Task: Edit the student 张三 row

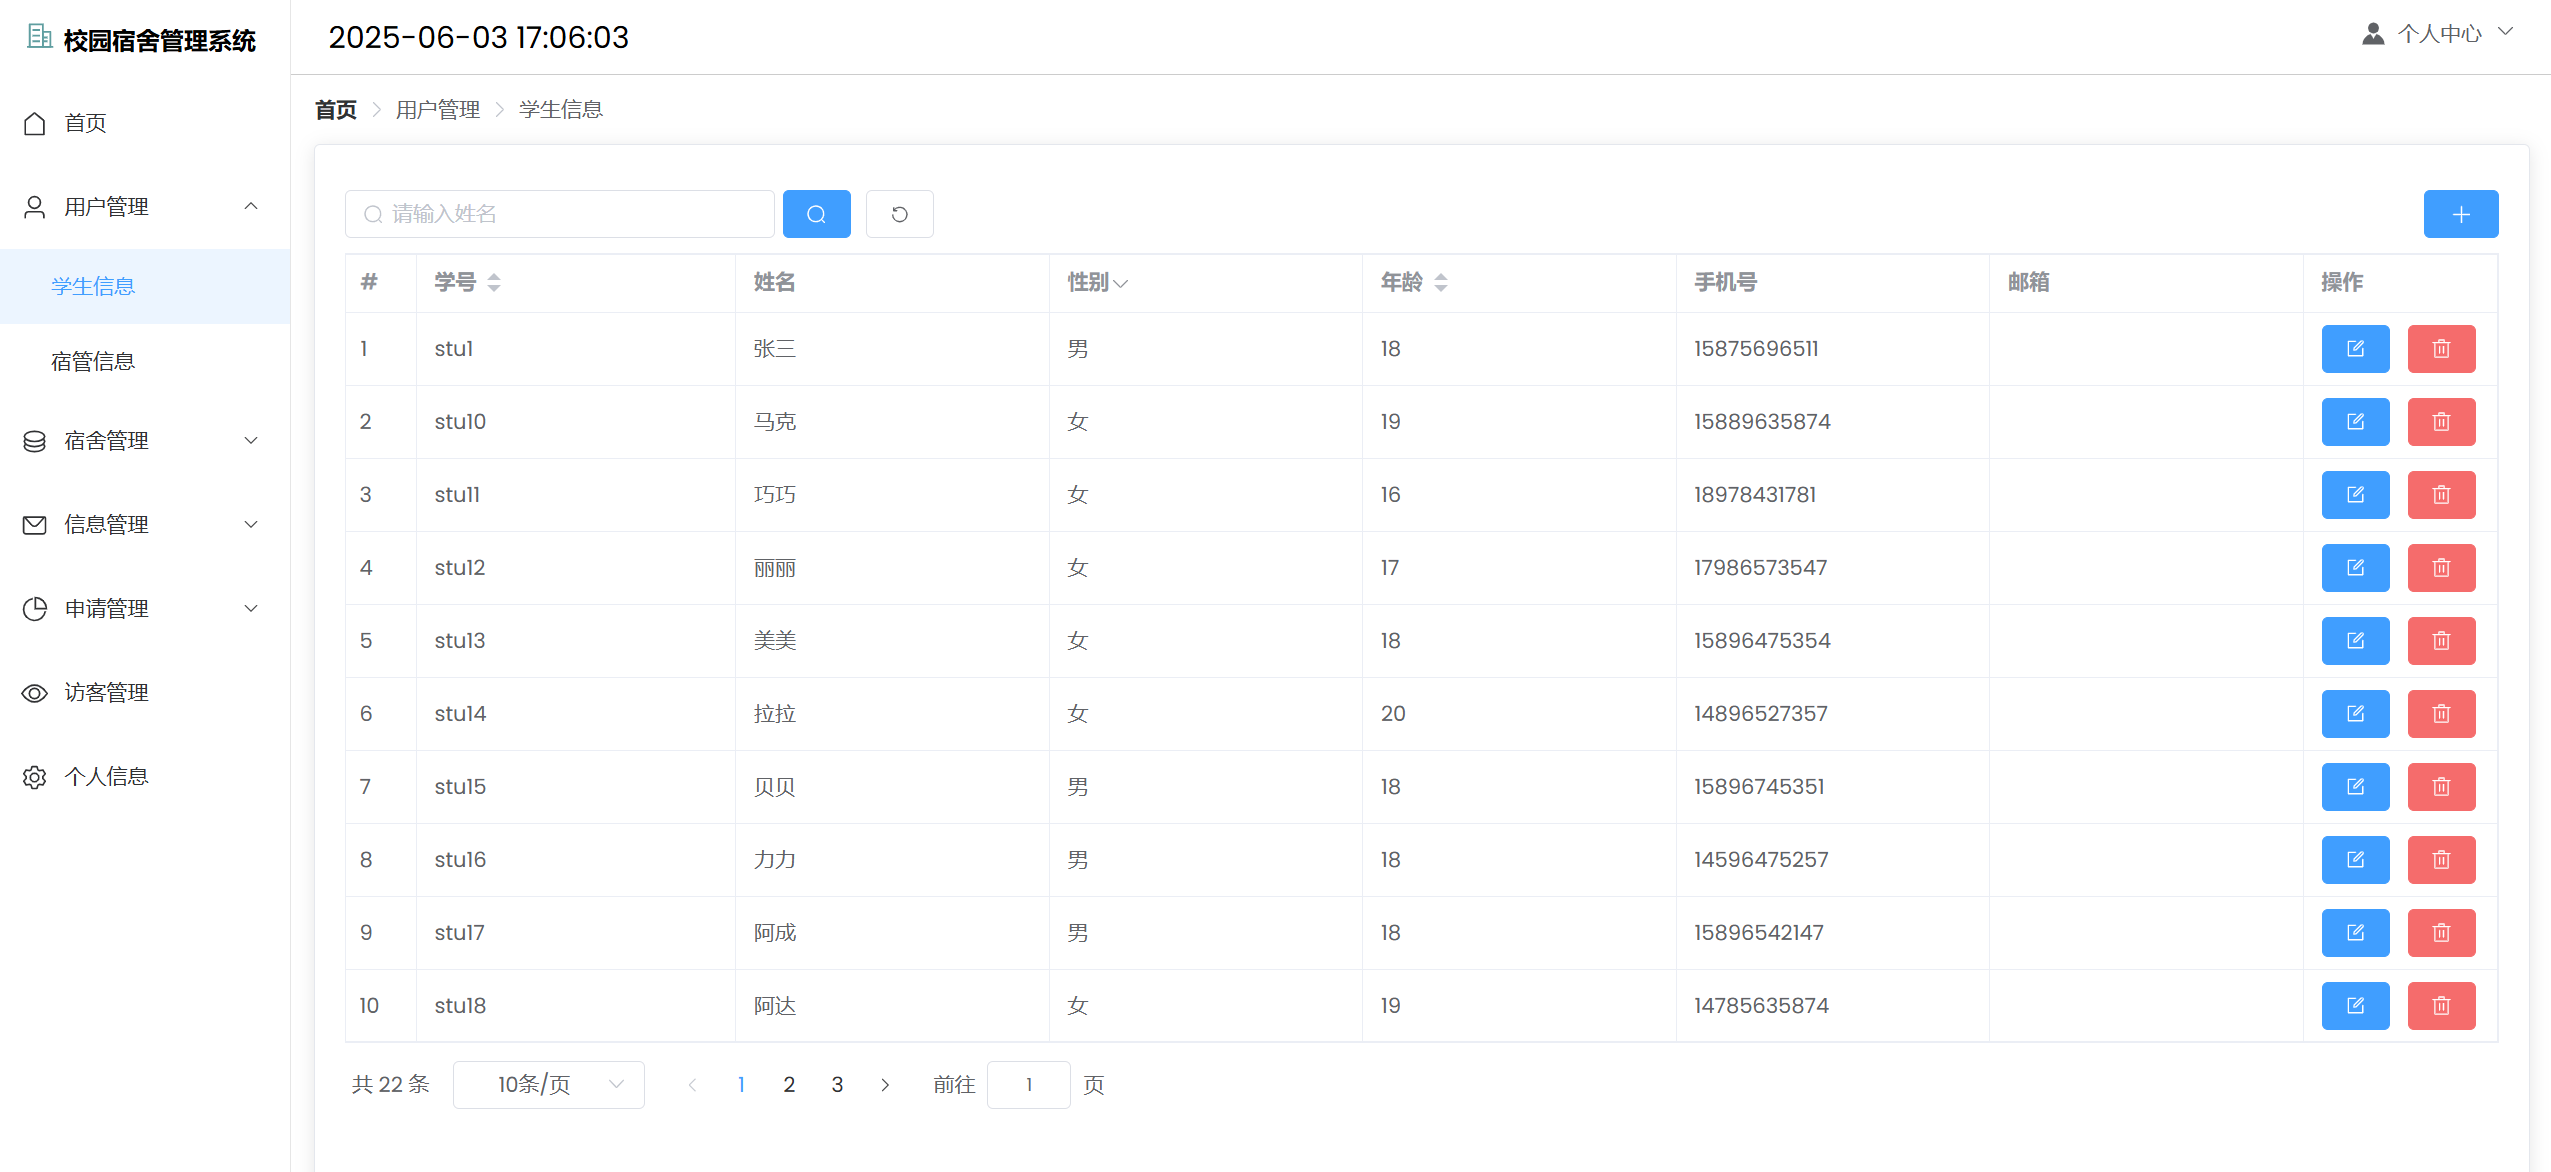Action: pyautogui.click(x=2354, y=349)
